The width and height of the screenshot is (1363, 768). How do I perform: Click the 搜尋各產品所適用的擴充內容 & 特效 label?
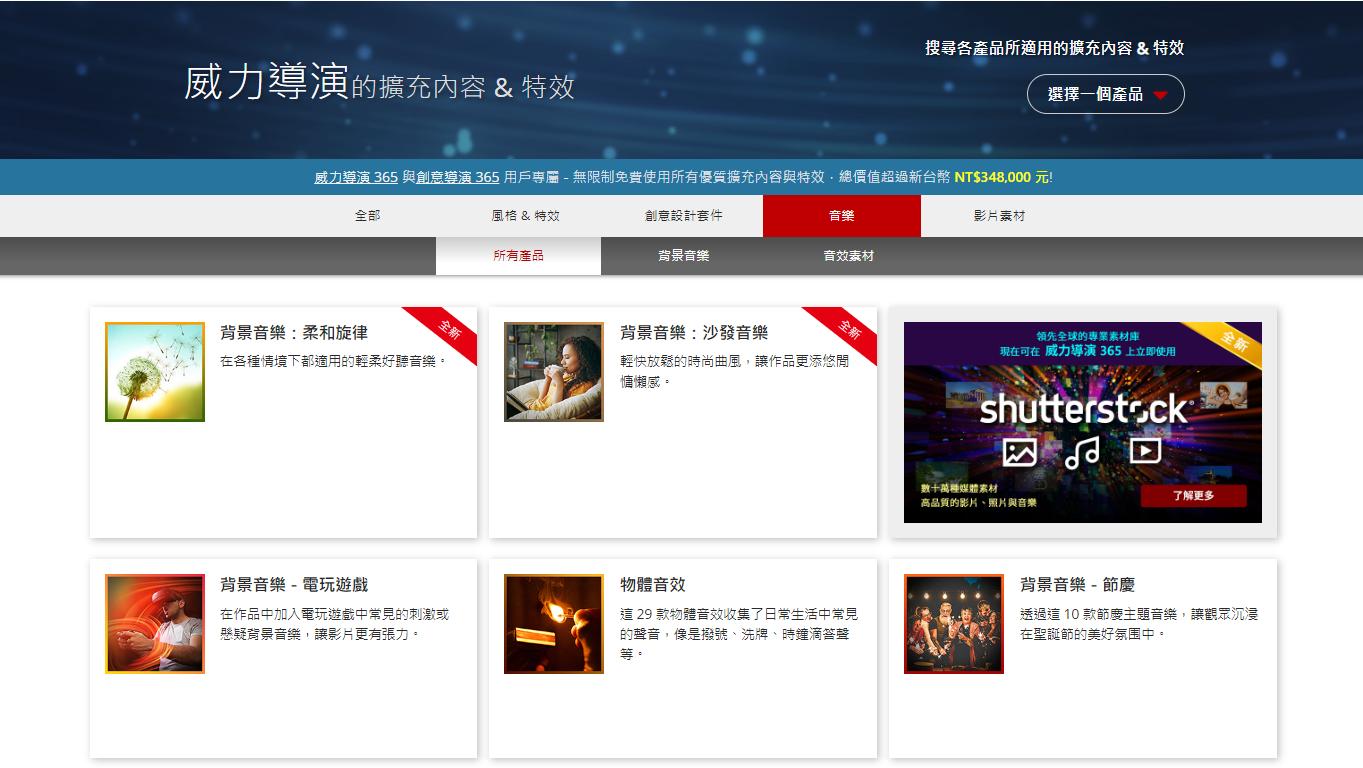point(1055,48)
